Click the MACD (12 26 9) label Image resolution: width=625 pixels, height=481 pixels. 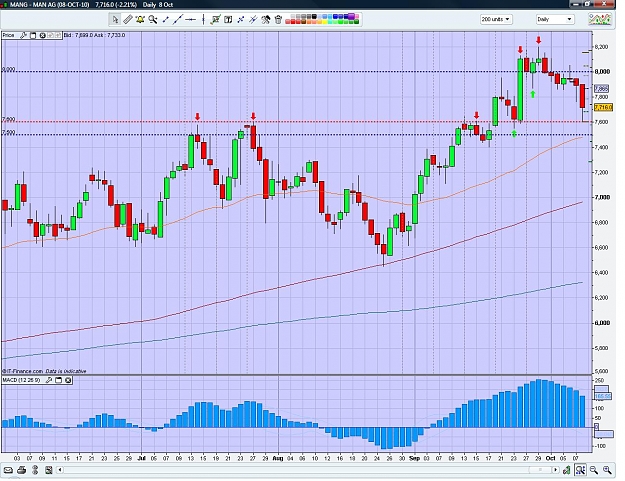[x=22, y=380]
